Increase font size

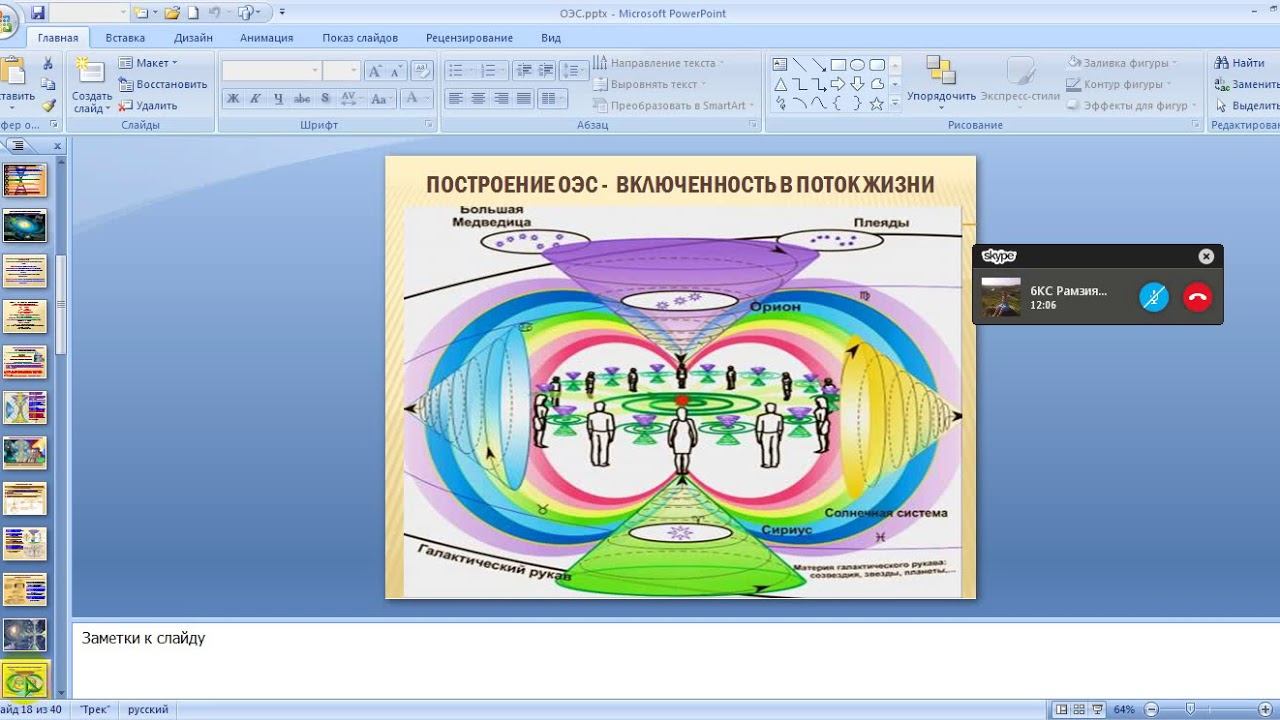pos(375,71)
